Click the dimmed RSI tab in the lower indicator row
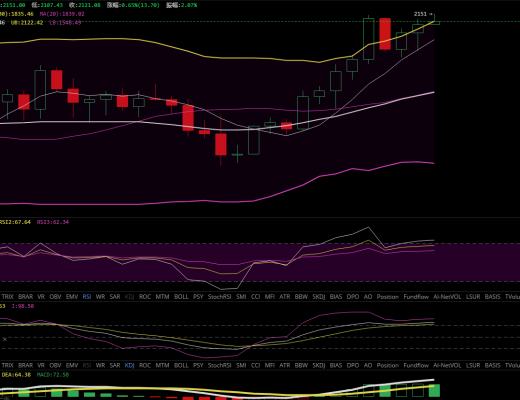 [x=87, y=365]
